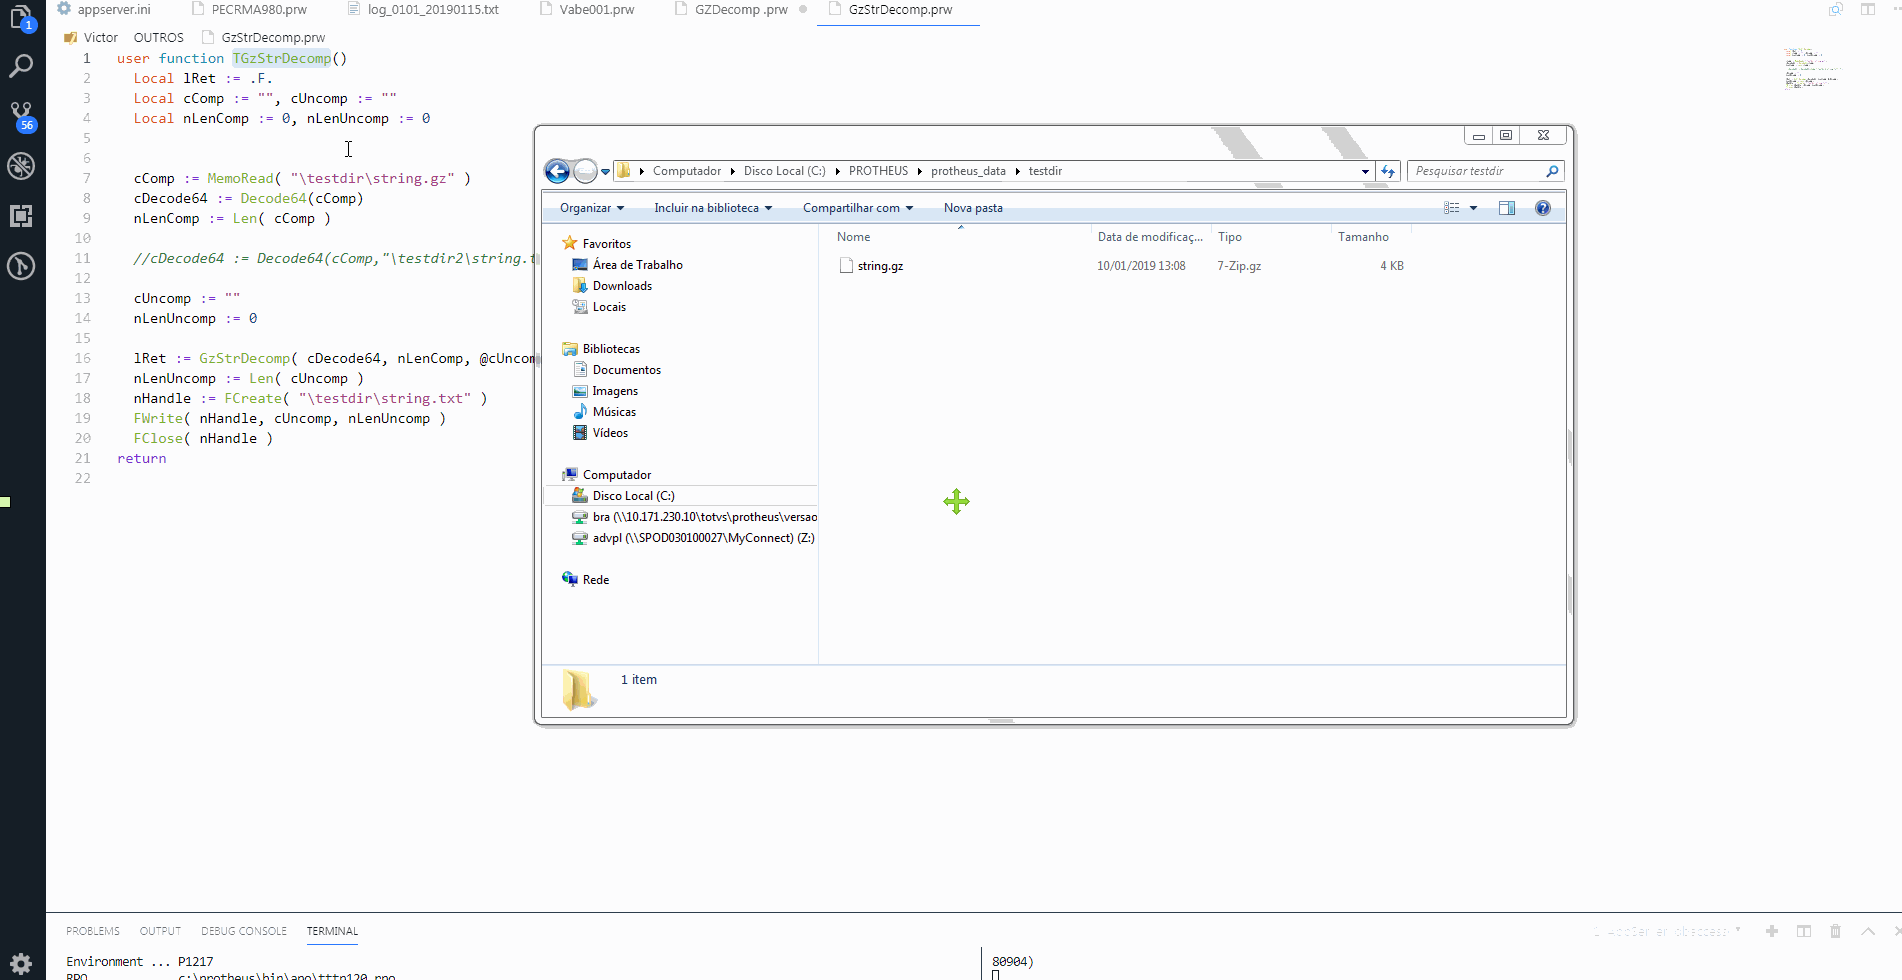Switch to the log_0101_20190115.txt tab
1902x980 pixels.
coord(423,10)
